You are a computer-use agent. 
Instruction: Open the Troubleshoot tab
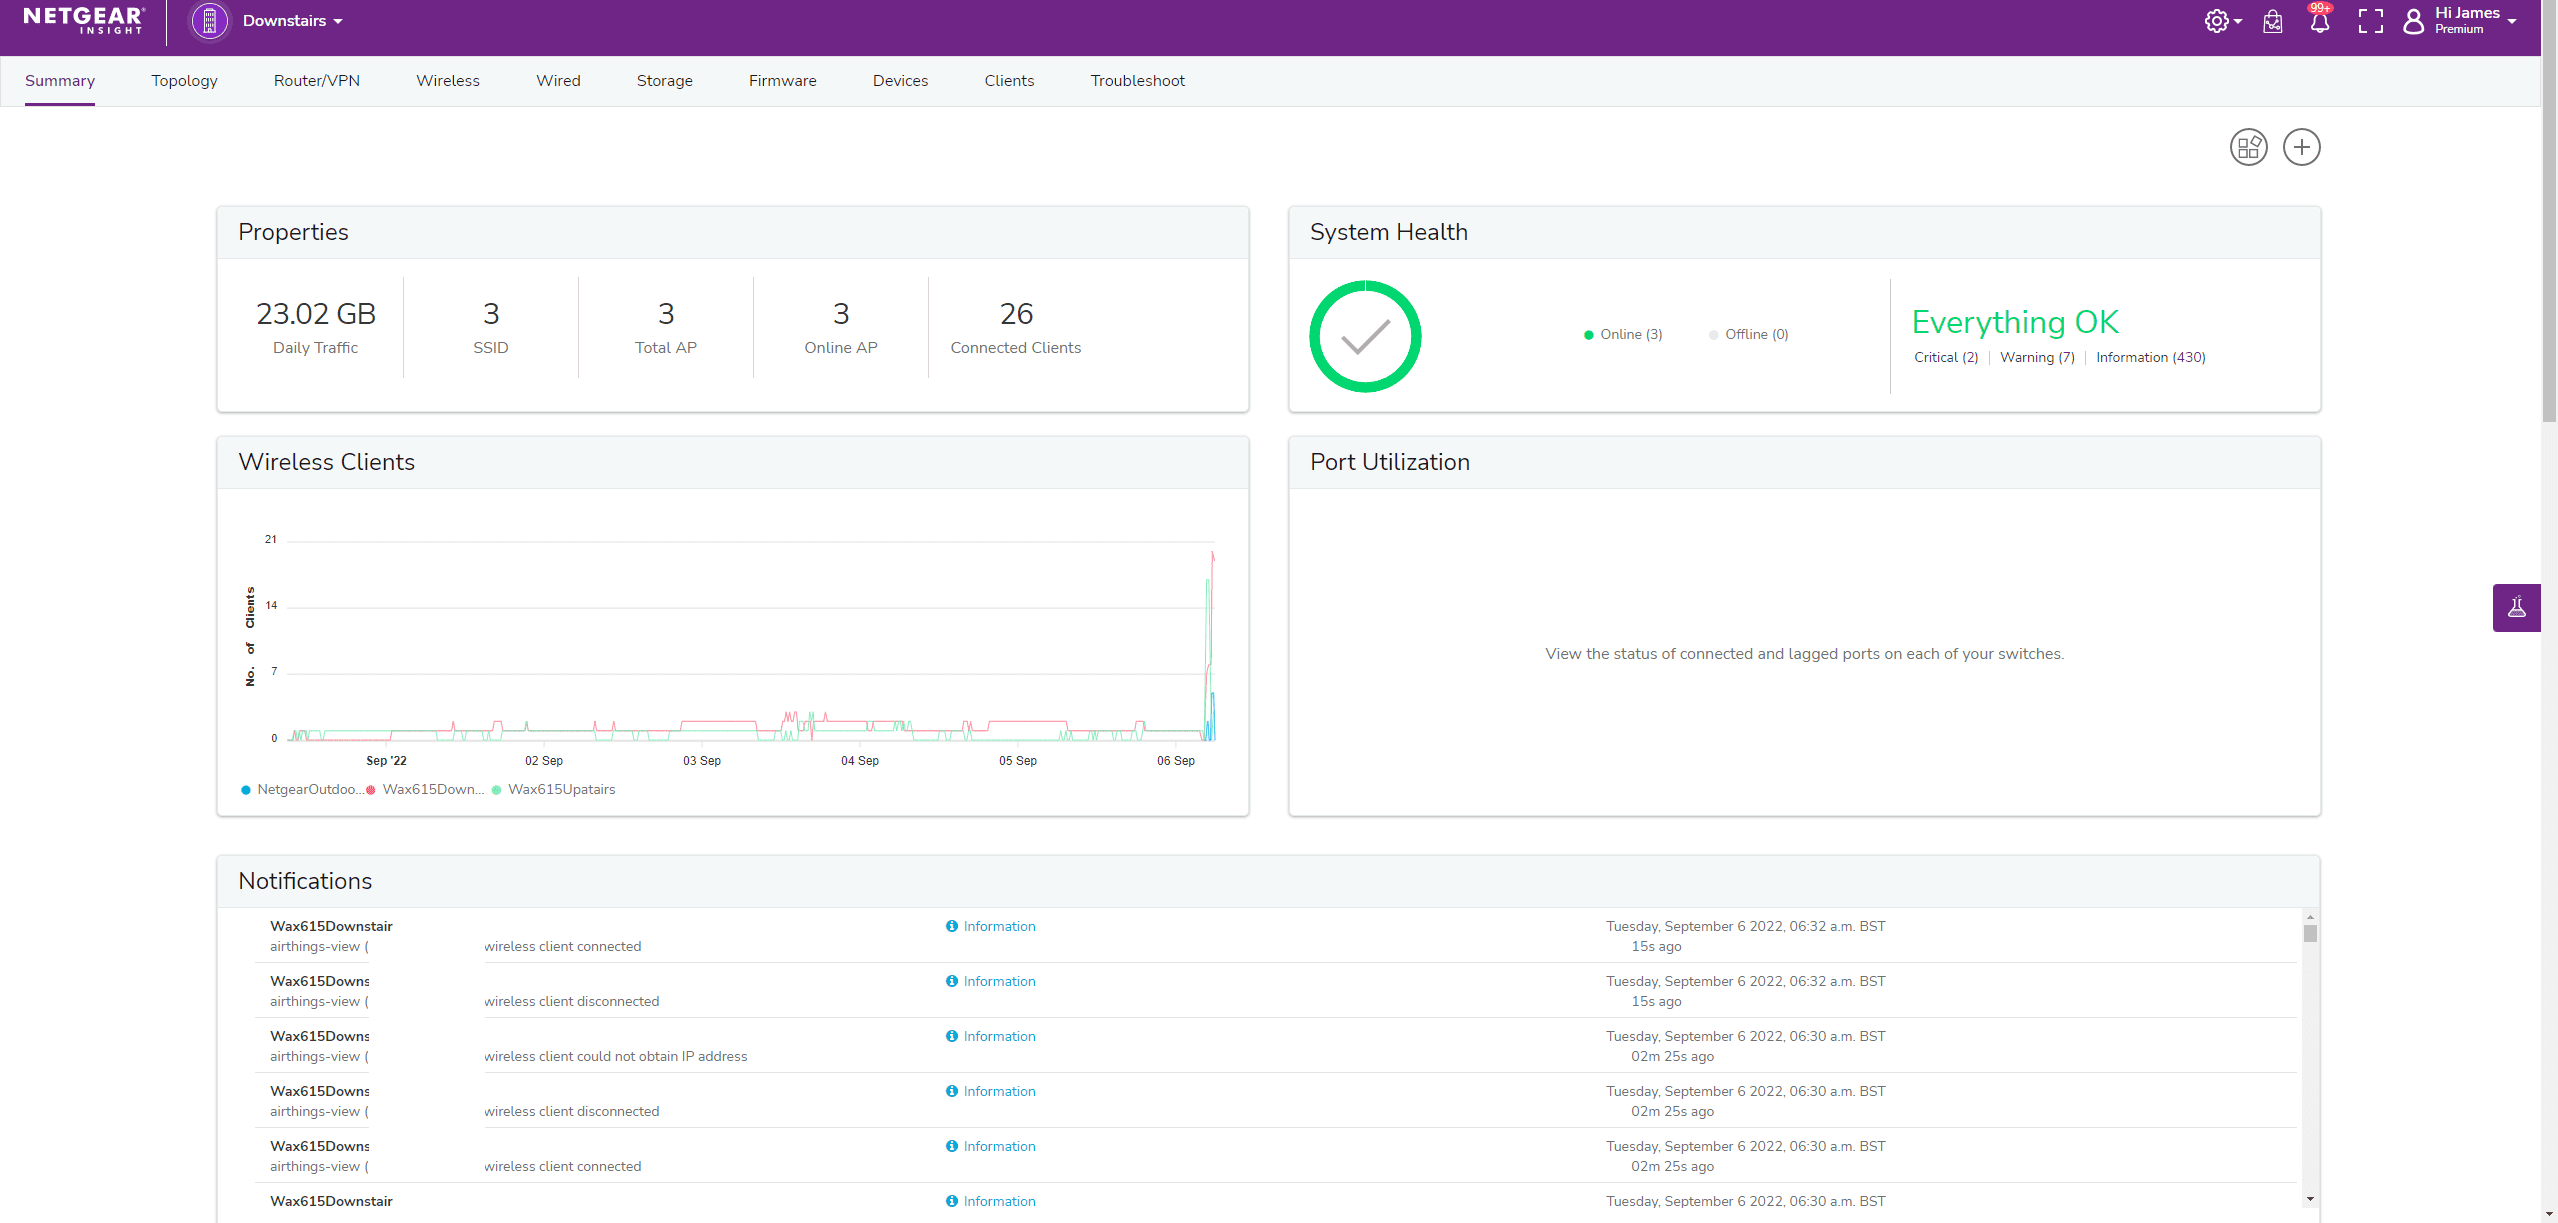point(1137,81)
